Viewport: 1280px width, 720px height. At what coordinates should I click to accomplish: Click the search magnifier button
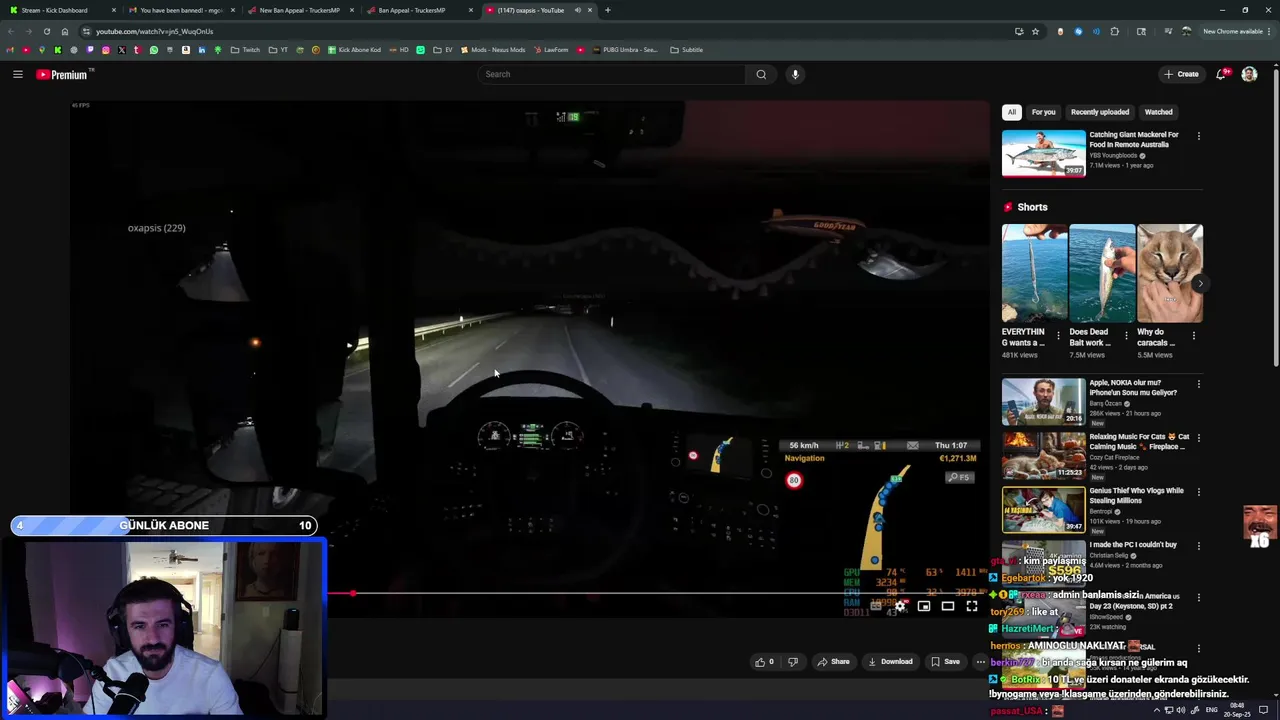[761, 74]
